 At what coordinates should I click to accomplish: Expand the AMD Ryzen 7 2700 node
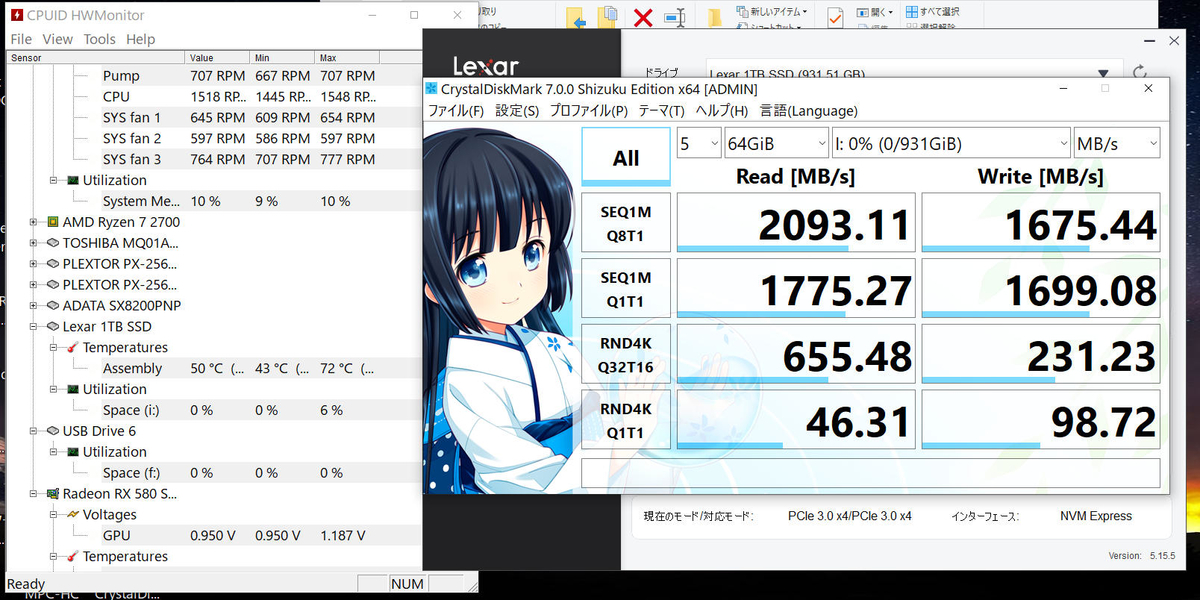click(35, 222)
